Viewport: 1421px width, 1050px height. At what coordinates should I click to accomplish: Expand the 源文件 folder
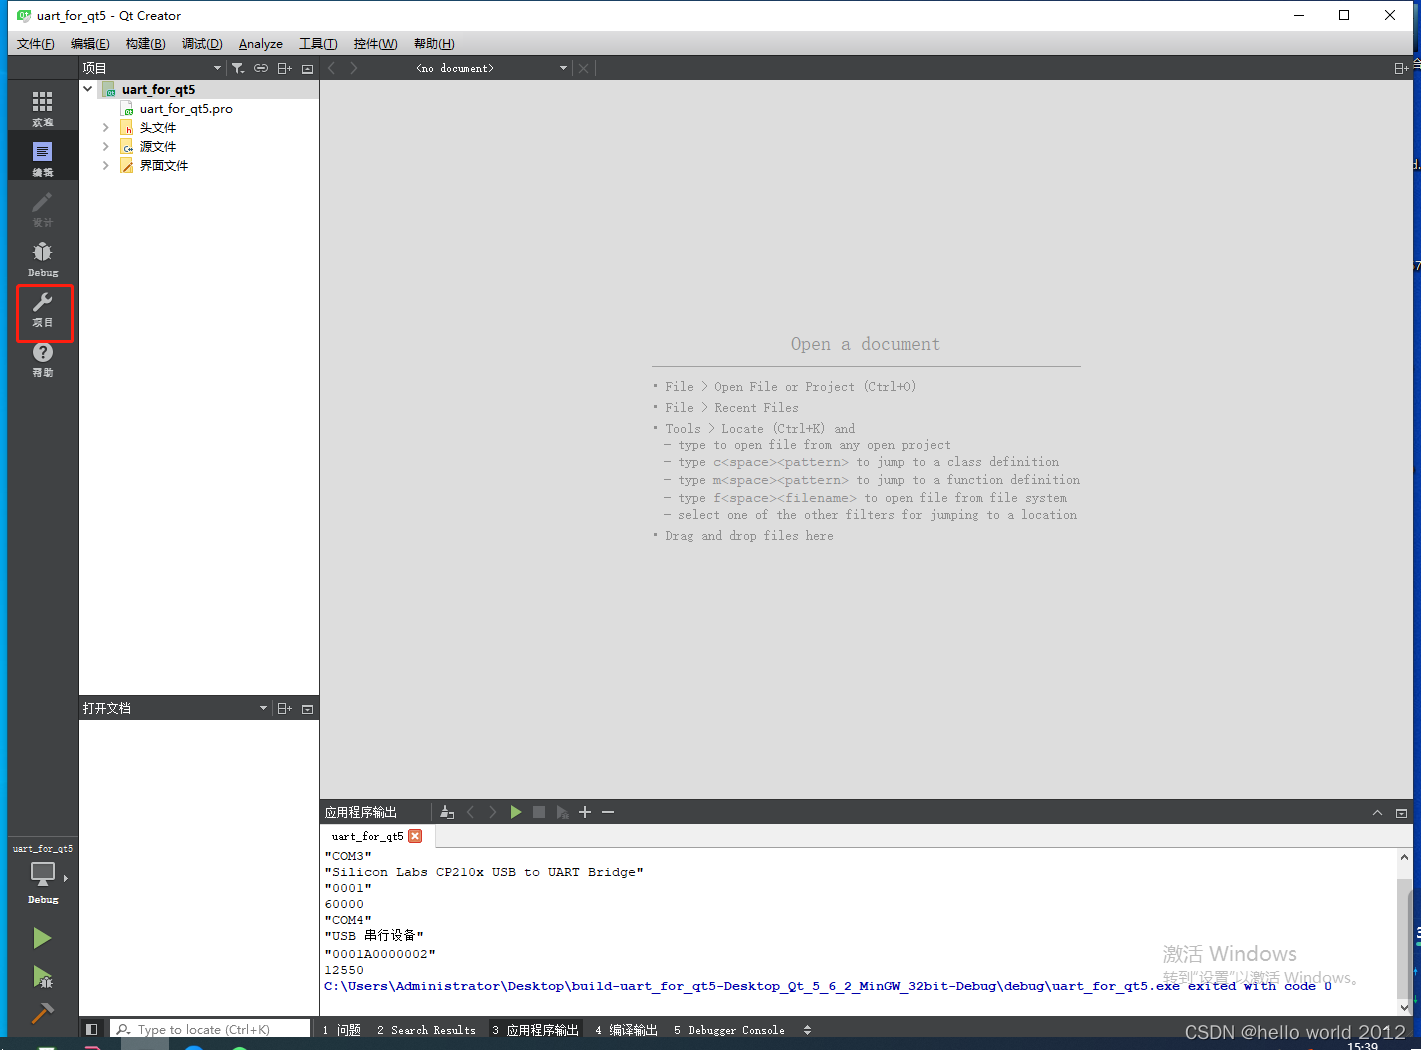pyautogui.click(x=106, y=146)
